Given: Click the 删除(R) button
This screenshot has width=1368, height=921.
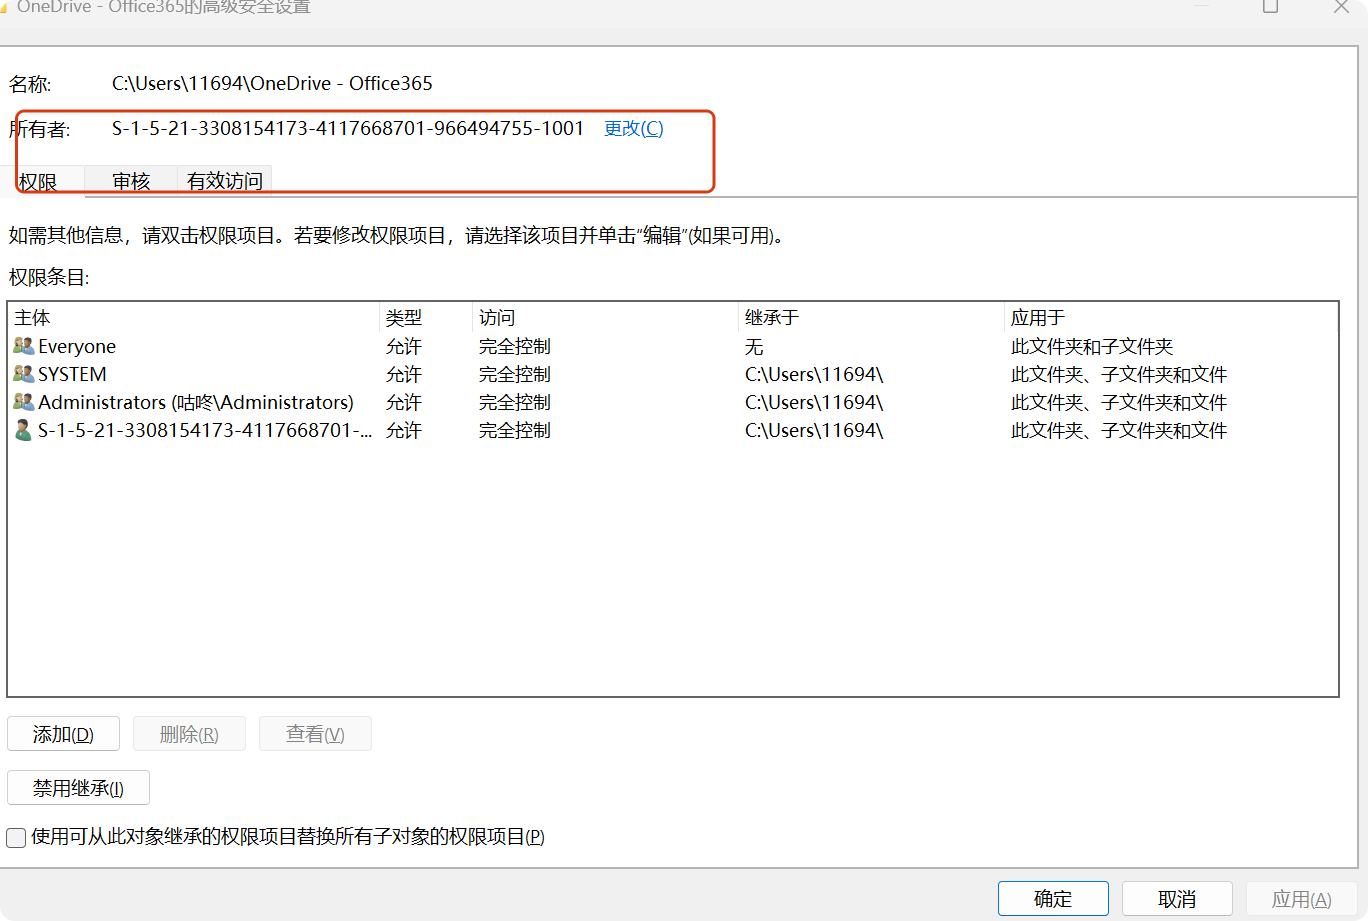Looking at the screenshot, I should [x=189, y=734].
